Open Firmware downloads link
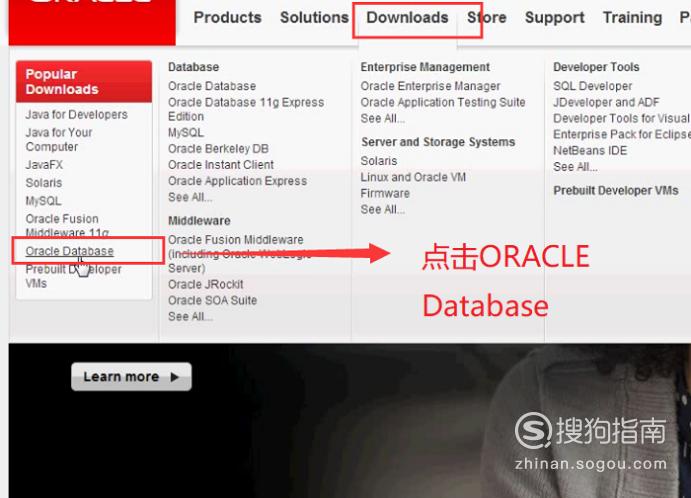The width and height of the screenshot is (691, 498). 385,193
